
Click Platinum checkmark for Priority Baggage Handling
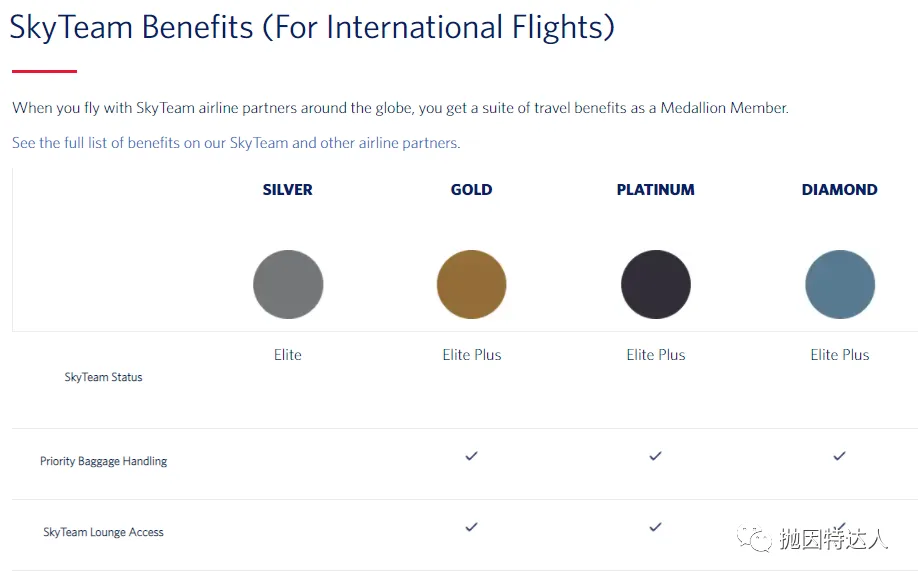pos(656,455)
